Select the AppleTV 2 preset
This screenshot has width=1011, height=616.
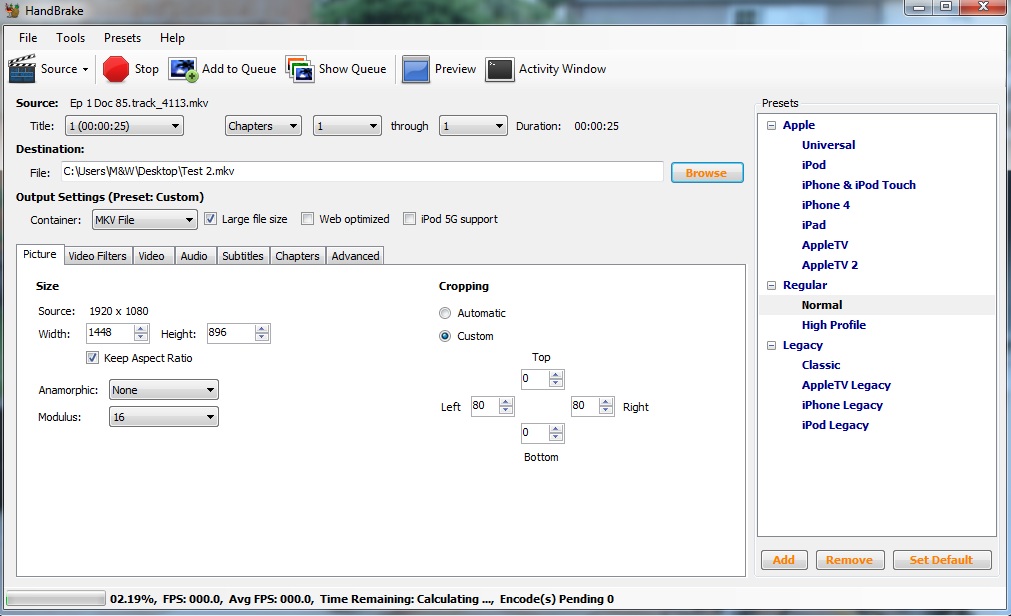coord(830,265)
